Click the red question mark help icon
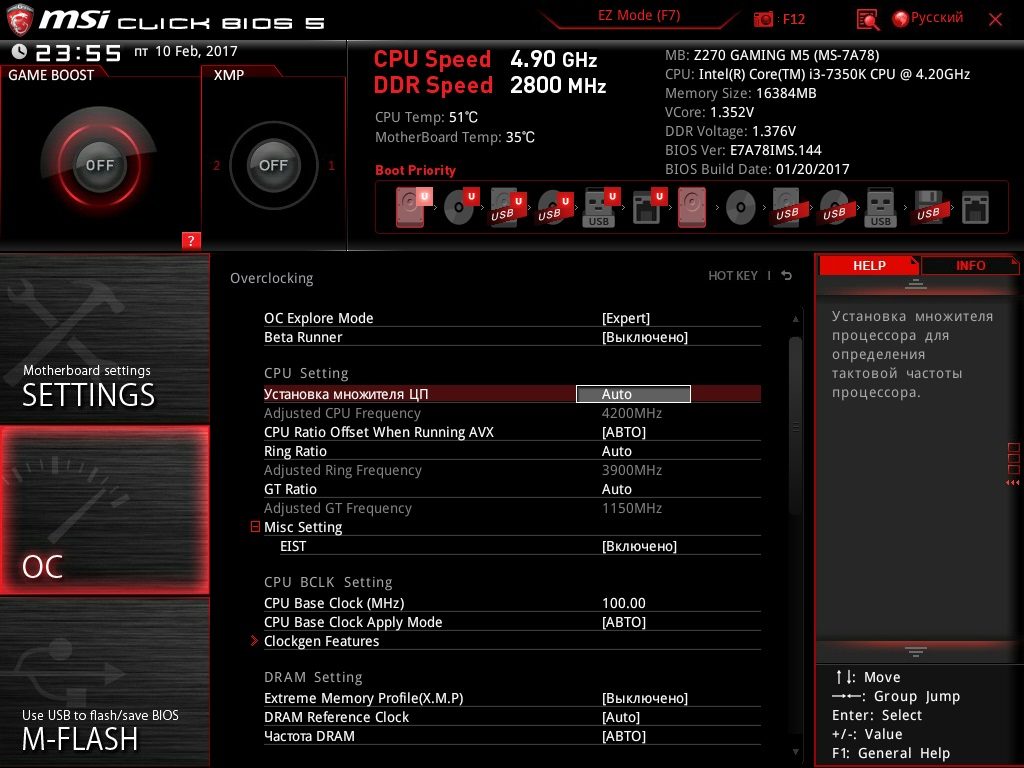This screenshot has width=1024, height=768. pos(191,240)
